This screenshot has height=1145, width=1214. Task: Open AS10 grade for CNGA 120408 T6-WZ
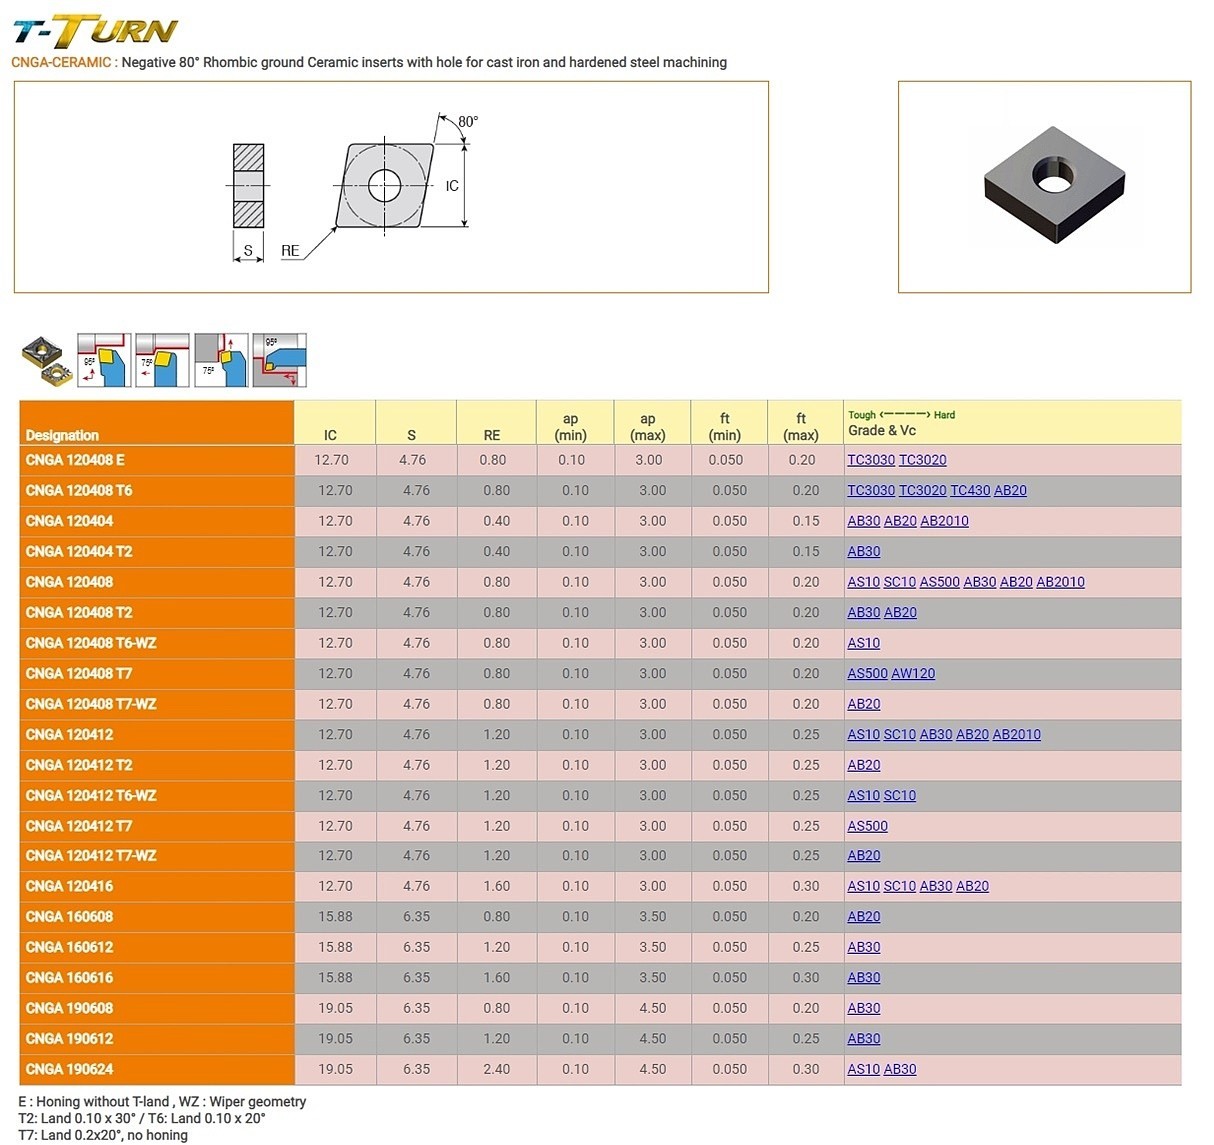click(863, 643)
